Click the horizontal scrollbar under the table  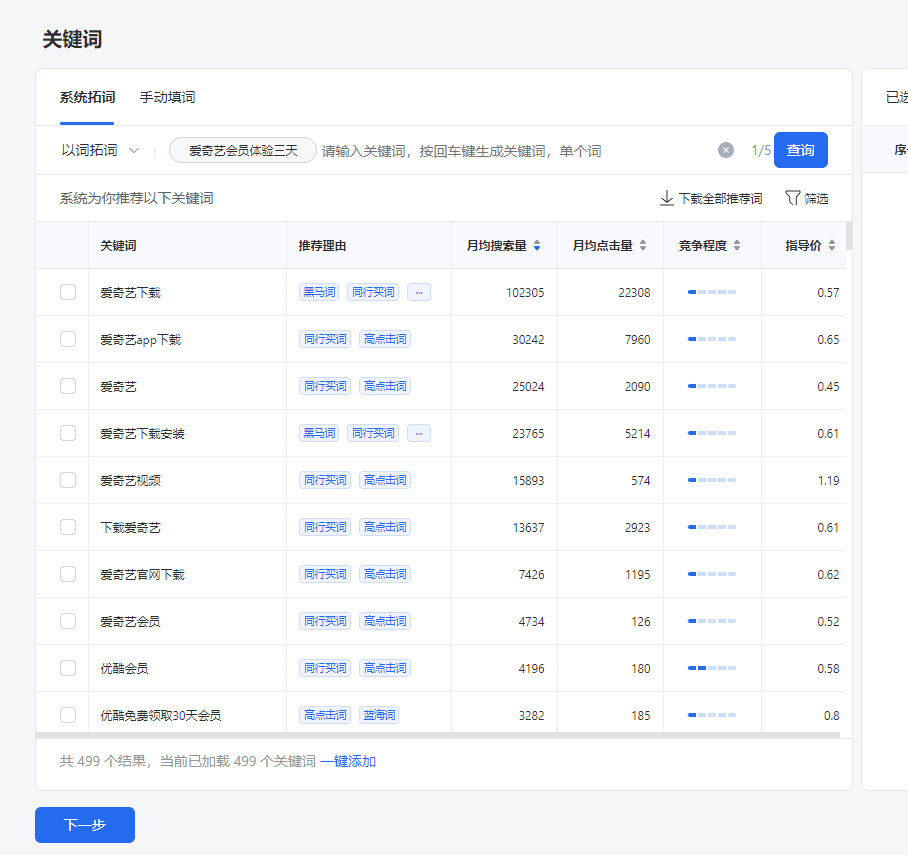[x=438, y=735]
